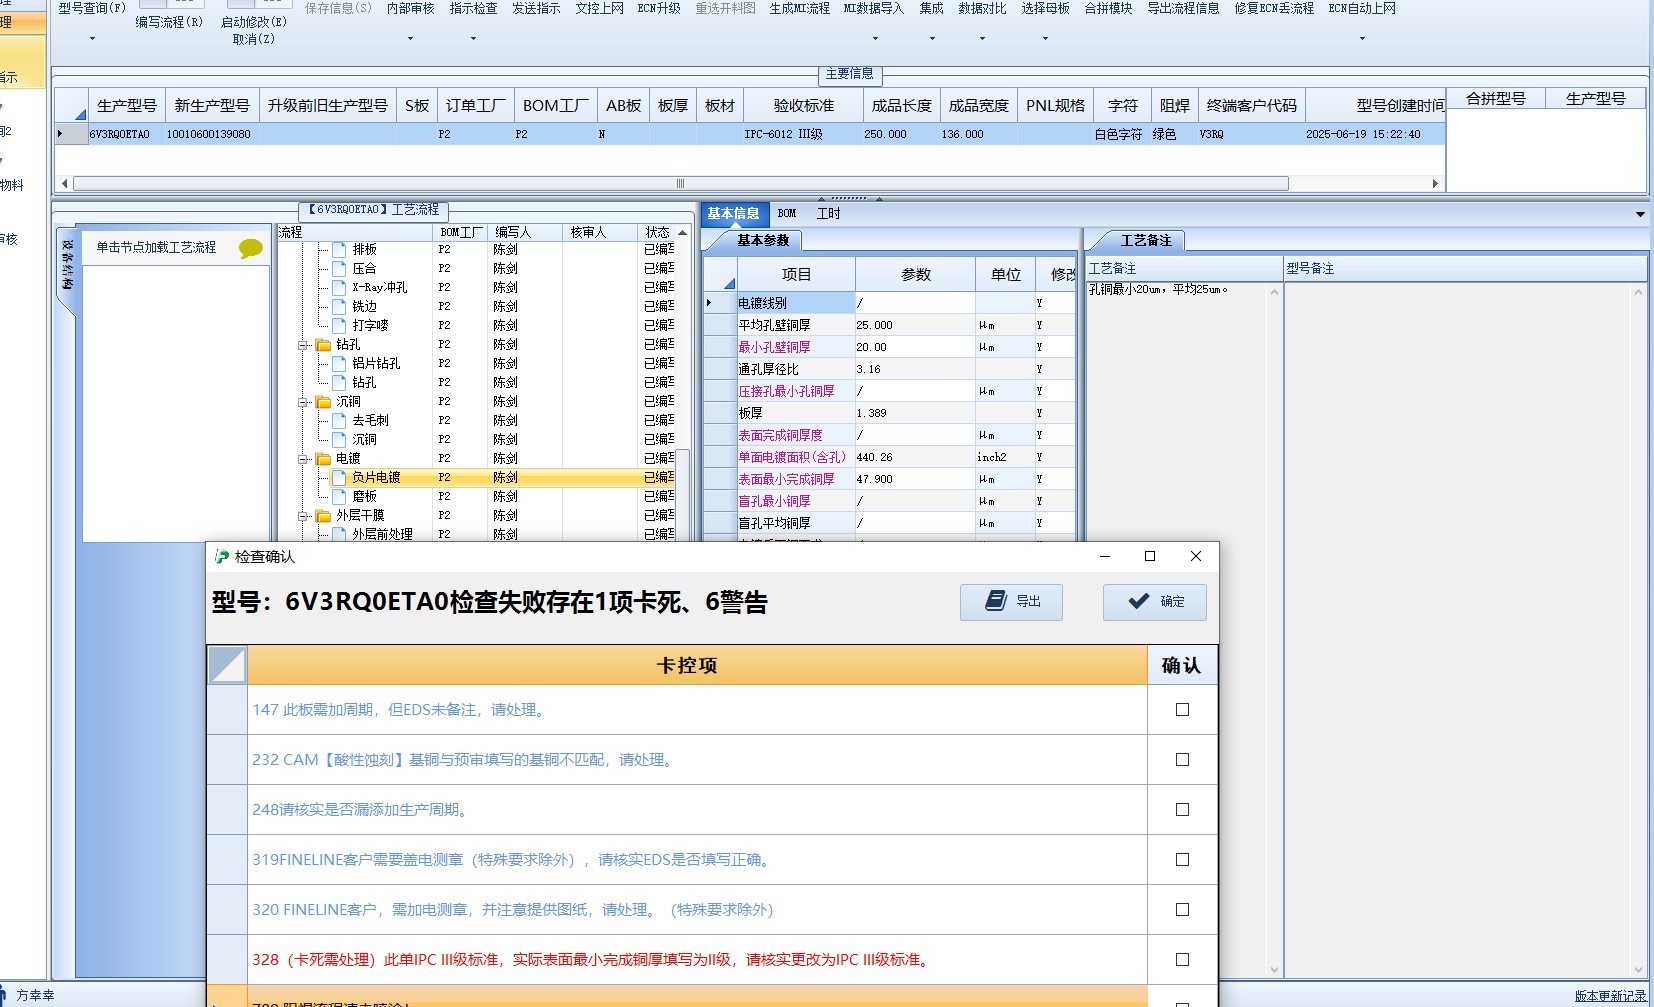This screenshot has height=1007, width=1654.
Task: Tick confirm checkbox for item 319FINELINE
Action: coord(1182,860)
